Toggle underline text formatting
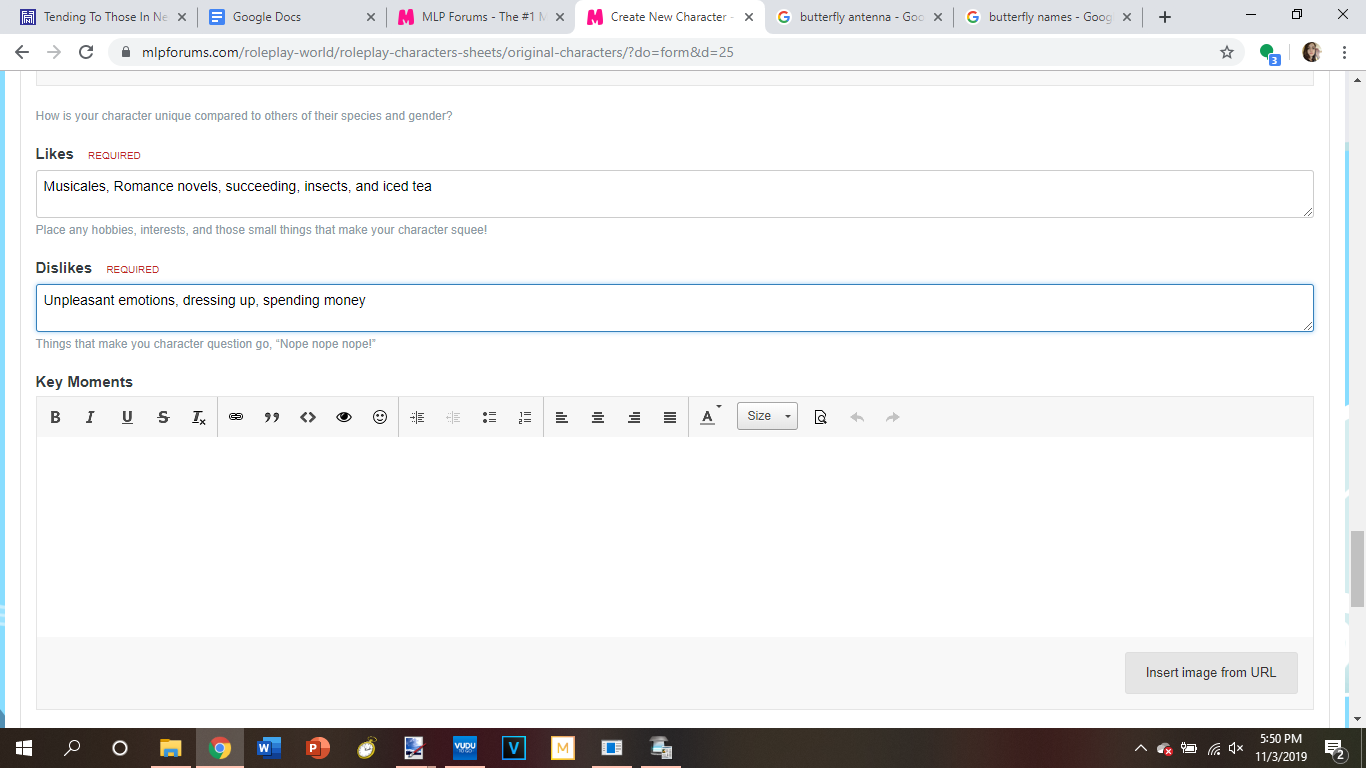1366x768 pixels. click(127, 417)
